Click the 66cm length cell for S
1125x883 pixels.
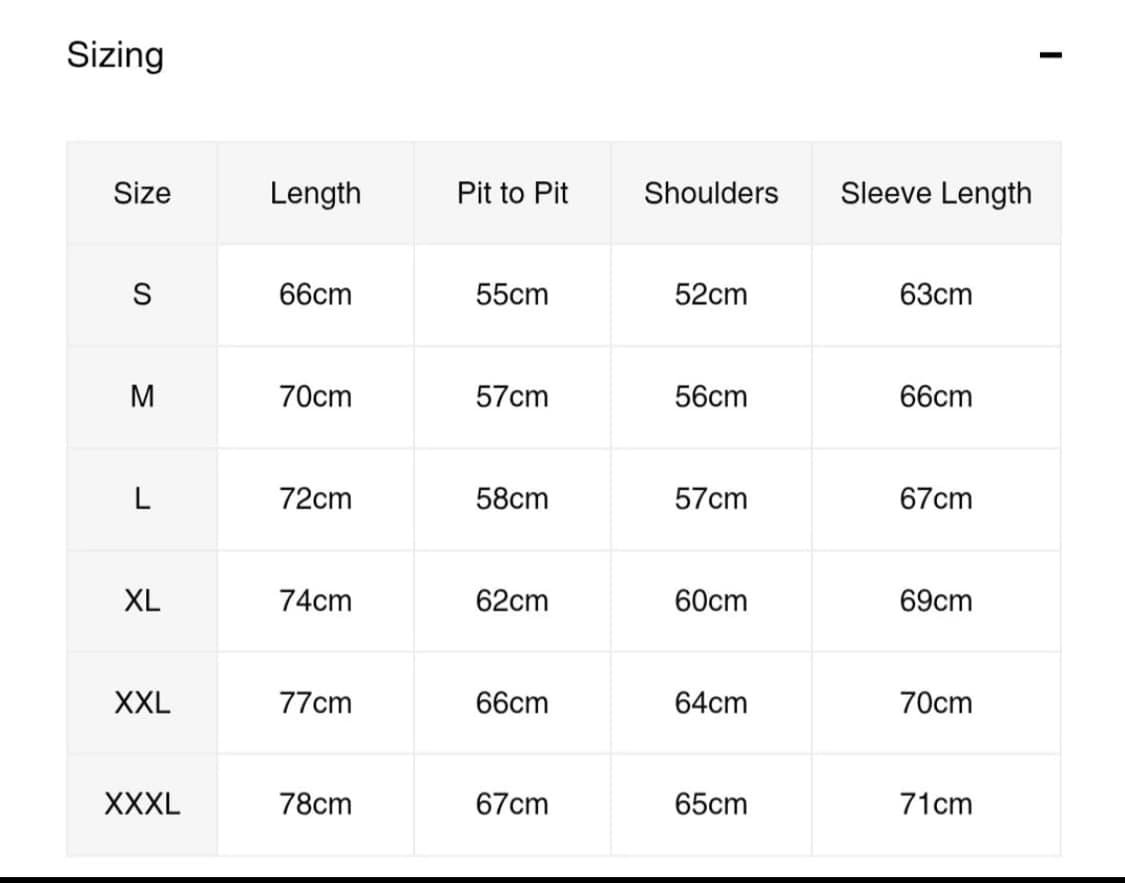(316, 295)
